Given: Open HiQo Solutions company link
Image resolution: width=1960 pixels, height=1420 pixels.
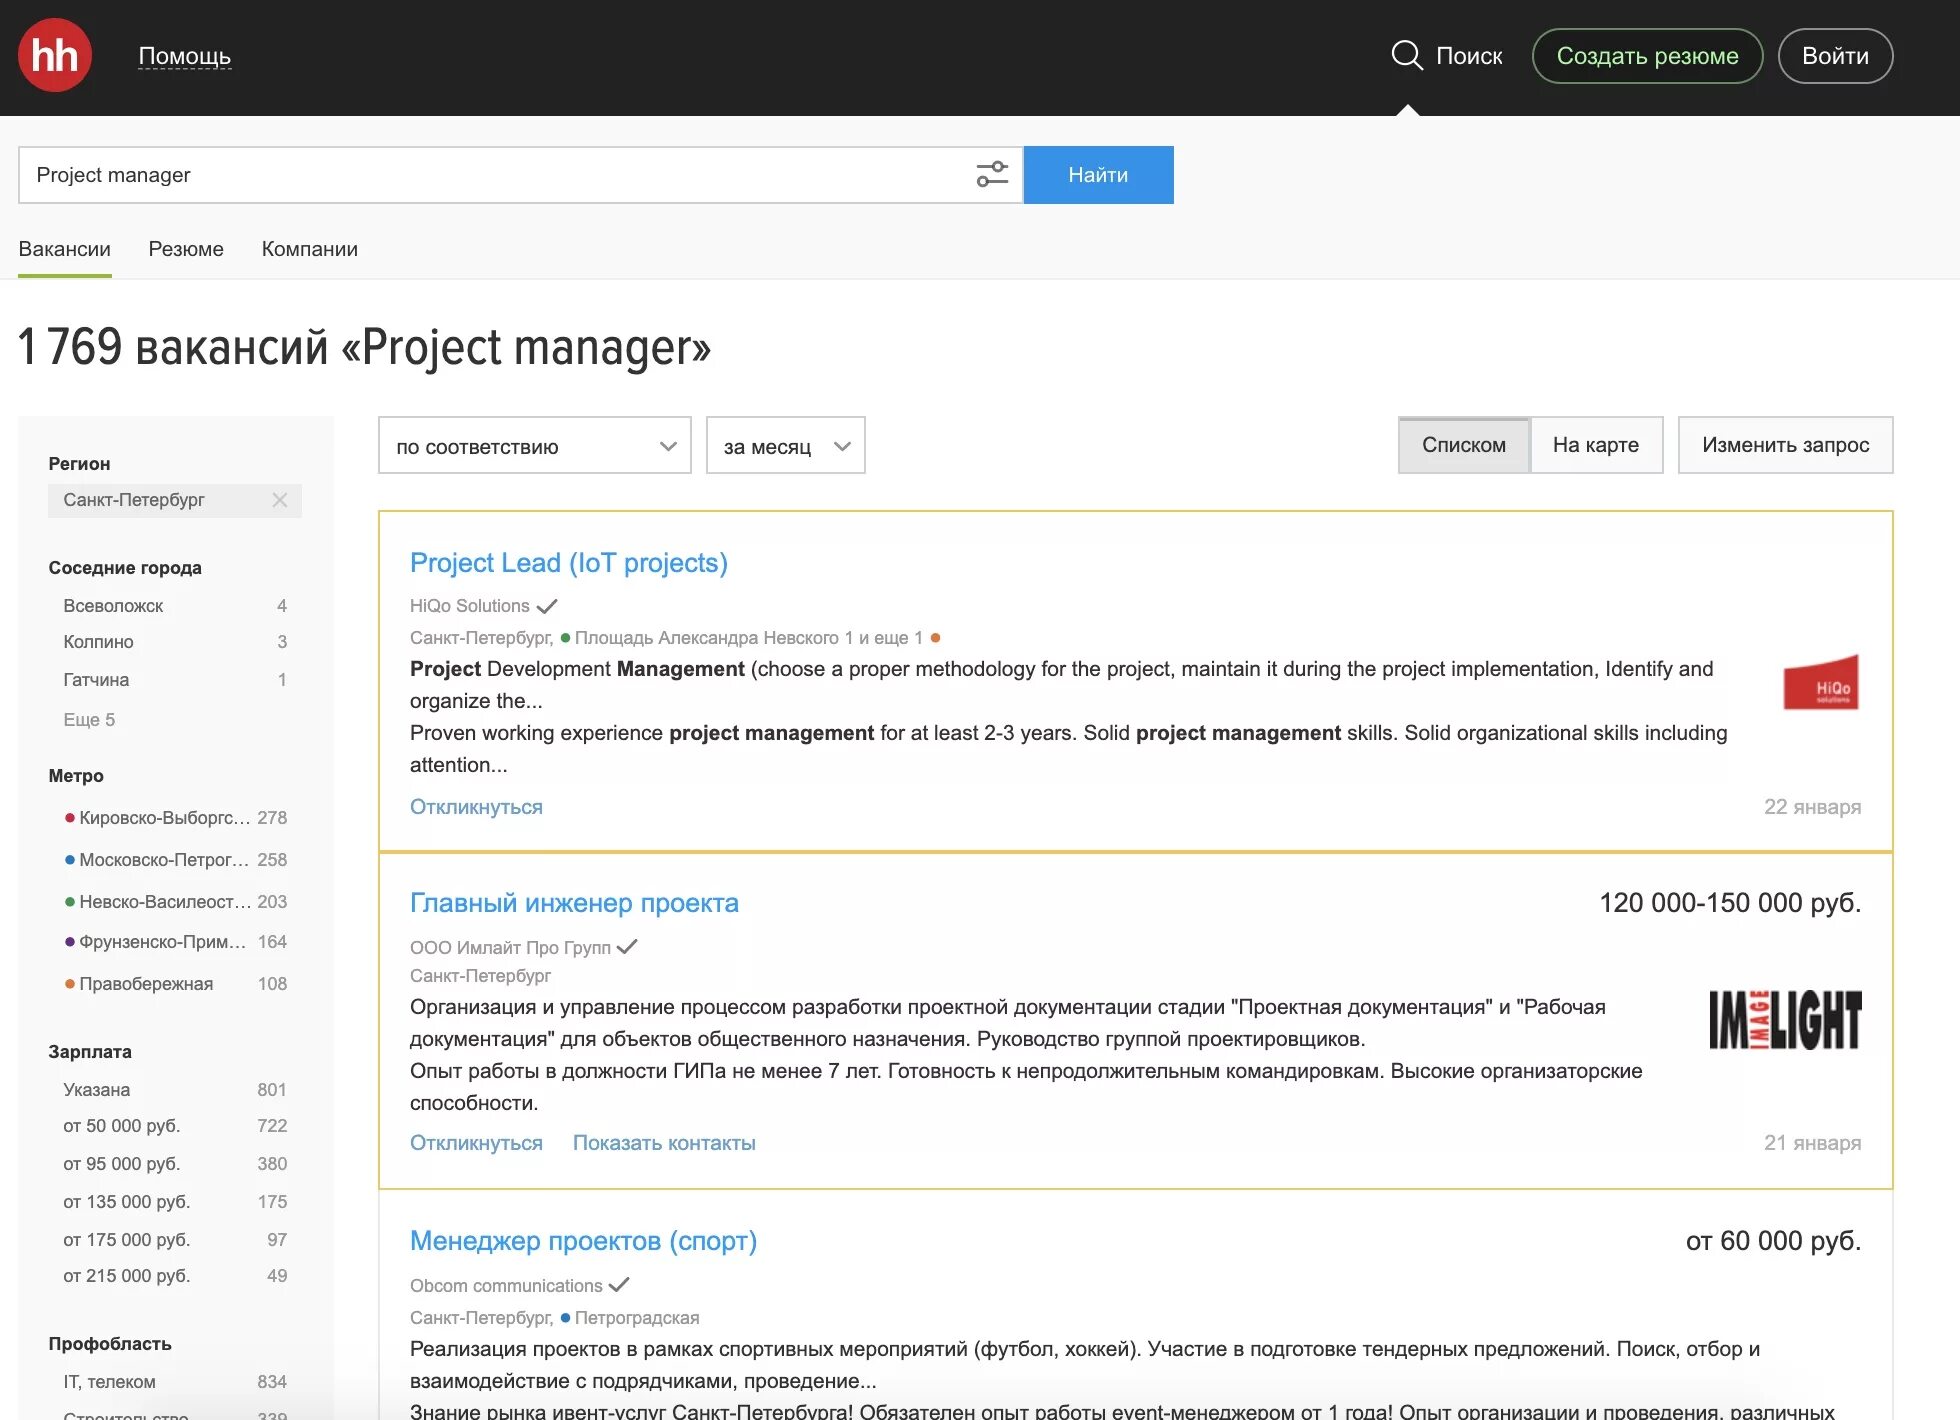Looking at the screenshot, I should [470, 606].
